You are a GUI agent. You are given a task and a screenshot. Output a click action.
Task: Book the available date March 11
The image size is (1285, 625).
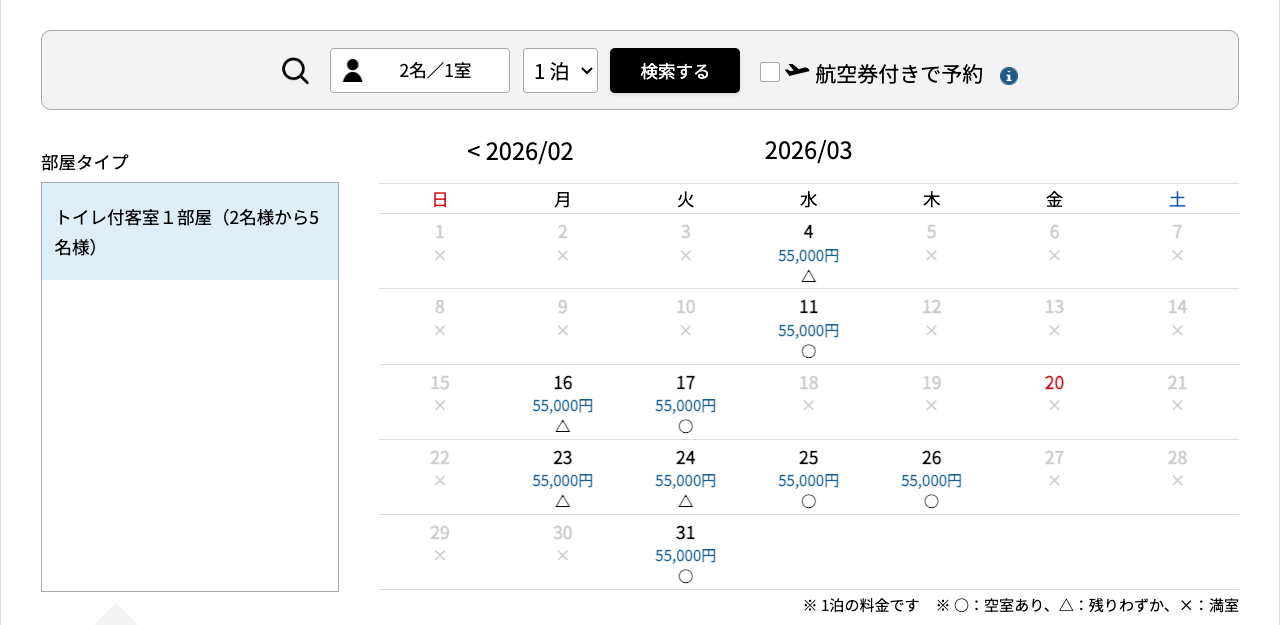808,330
